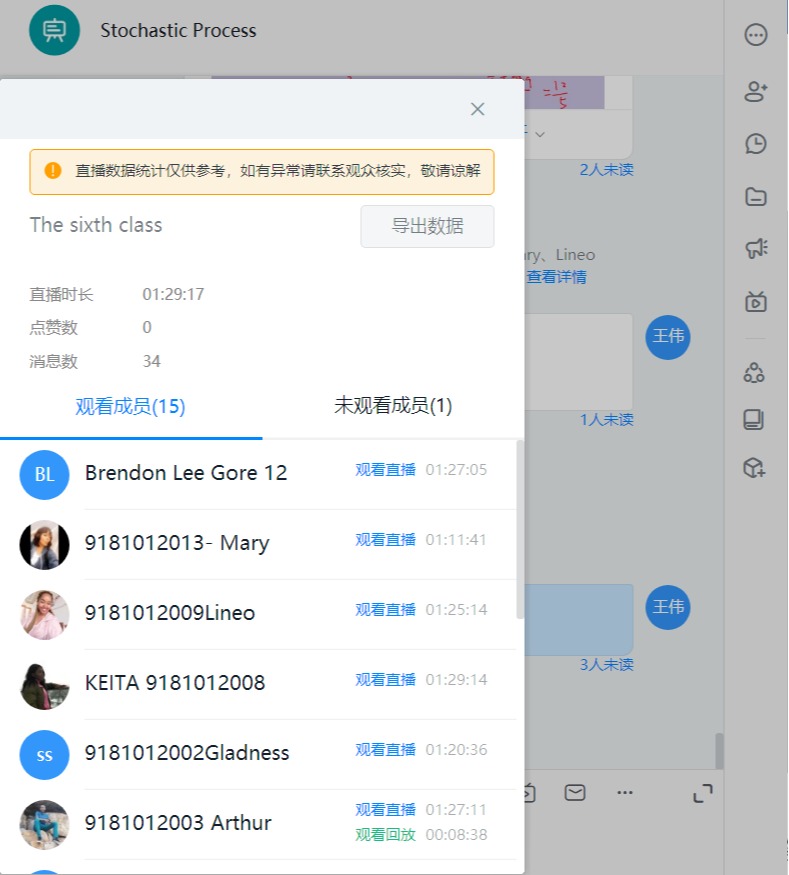Click the add member icon in sidebar
The width and height of the screenshot is (789, 875).
pyautogui.click(x=756, y=91)
